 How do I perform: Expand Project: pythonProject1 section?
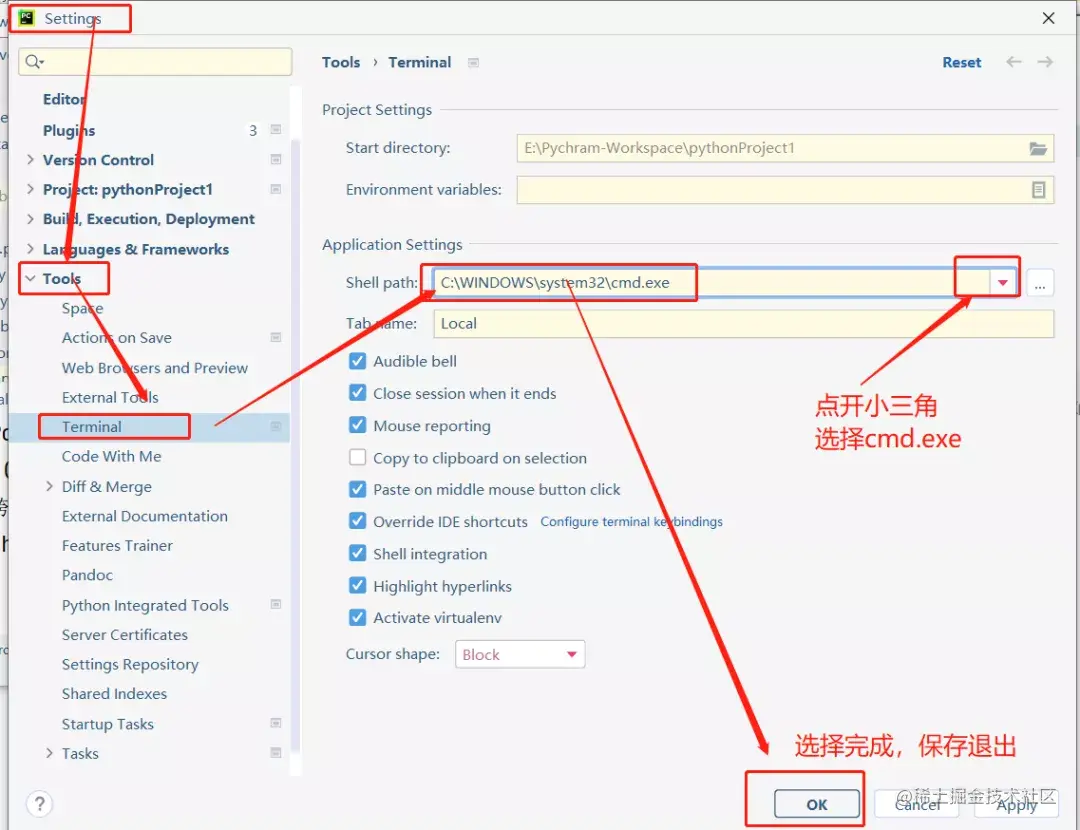[x=30, y=189]
